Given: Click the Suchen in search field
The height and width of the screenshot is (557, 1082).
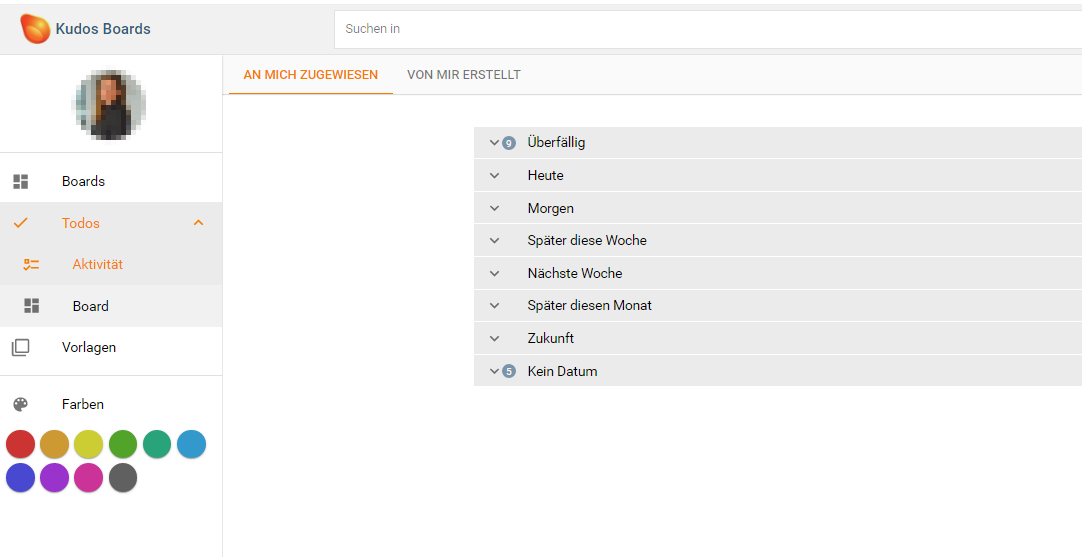Looking at the screenshot, I should click(700, 29).
